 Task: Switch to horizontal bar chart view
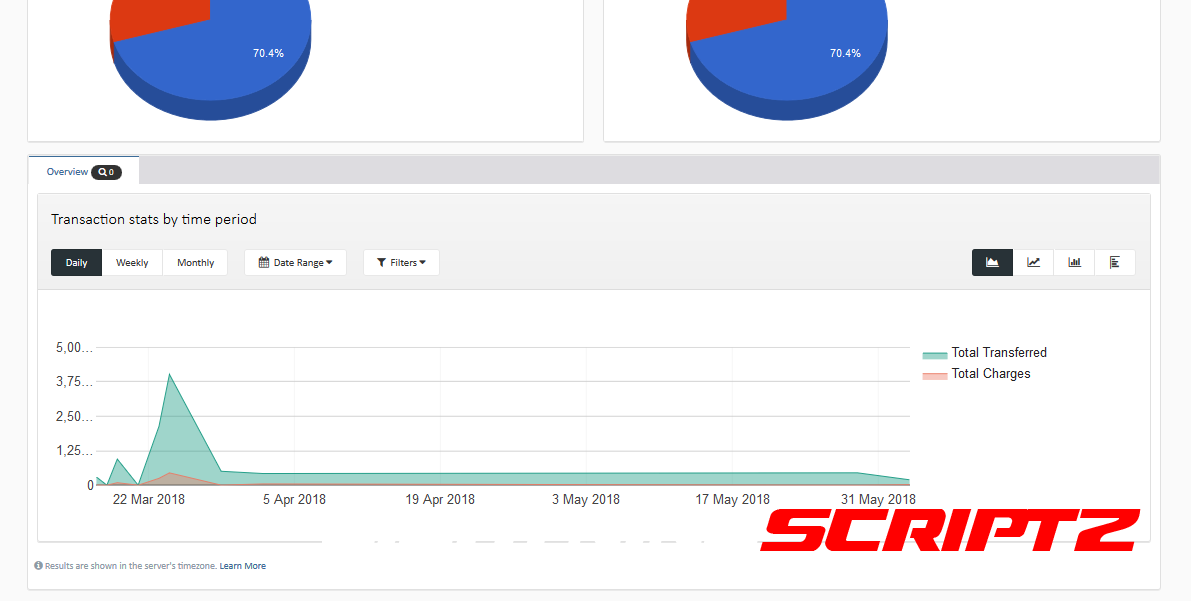[1115, 263]
